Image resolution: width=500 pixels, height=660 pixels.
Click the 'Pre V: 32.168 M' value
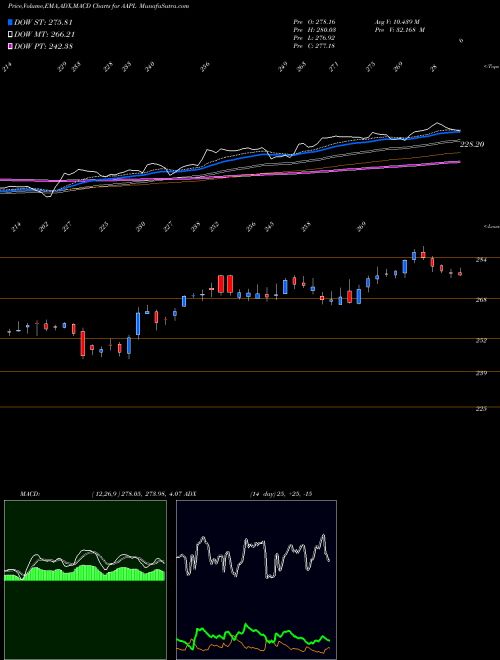pyautogui.click(x=399, y=30)
